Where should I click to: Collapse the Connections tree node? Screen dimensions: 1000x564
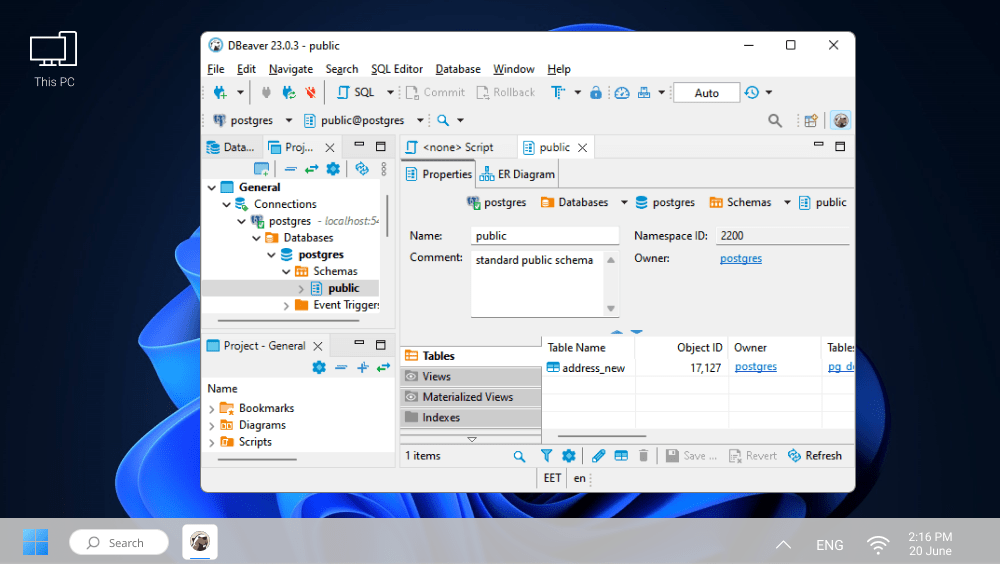tap(226, 204)
